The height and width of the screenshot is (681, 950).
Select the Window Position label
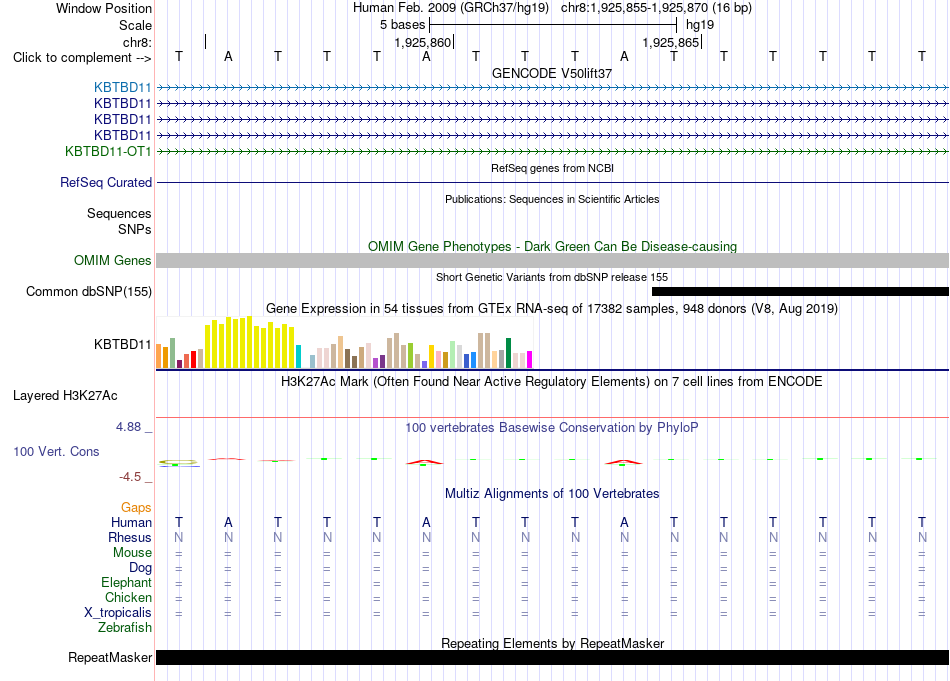(104, 8)
